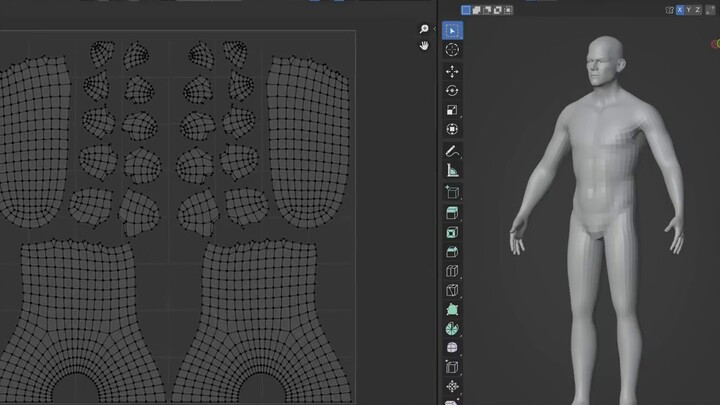Activate the 3D Cursor tool
Image resolution: width=720 pixels, height=405 pixels.
pyautogui.click(x=452, y=50)
